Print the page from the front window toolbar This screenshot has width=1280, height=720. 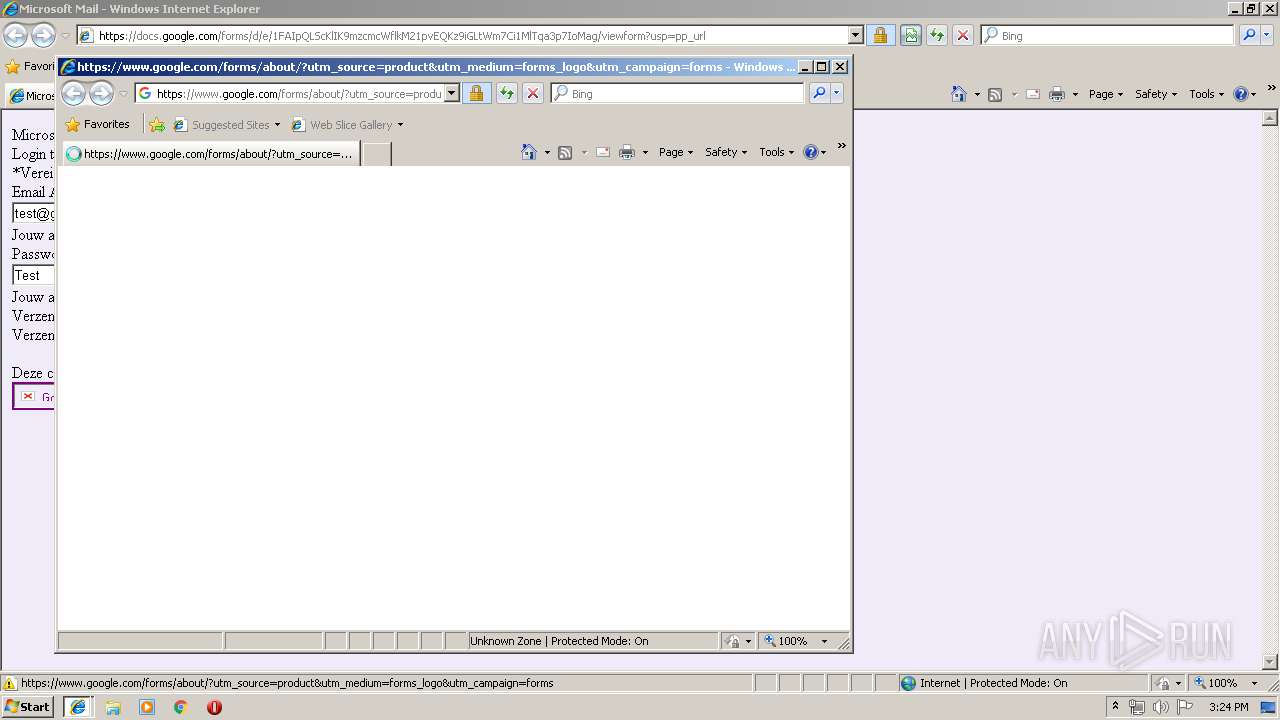click(x=627, y=152)
